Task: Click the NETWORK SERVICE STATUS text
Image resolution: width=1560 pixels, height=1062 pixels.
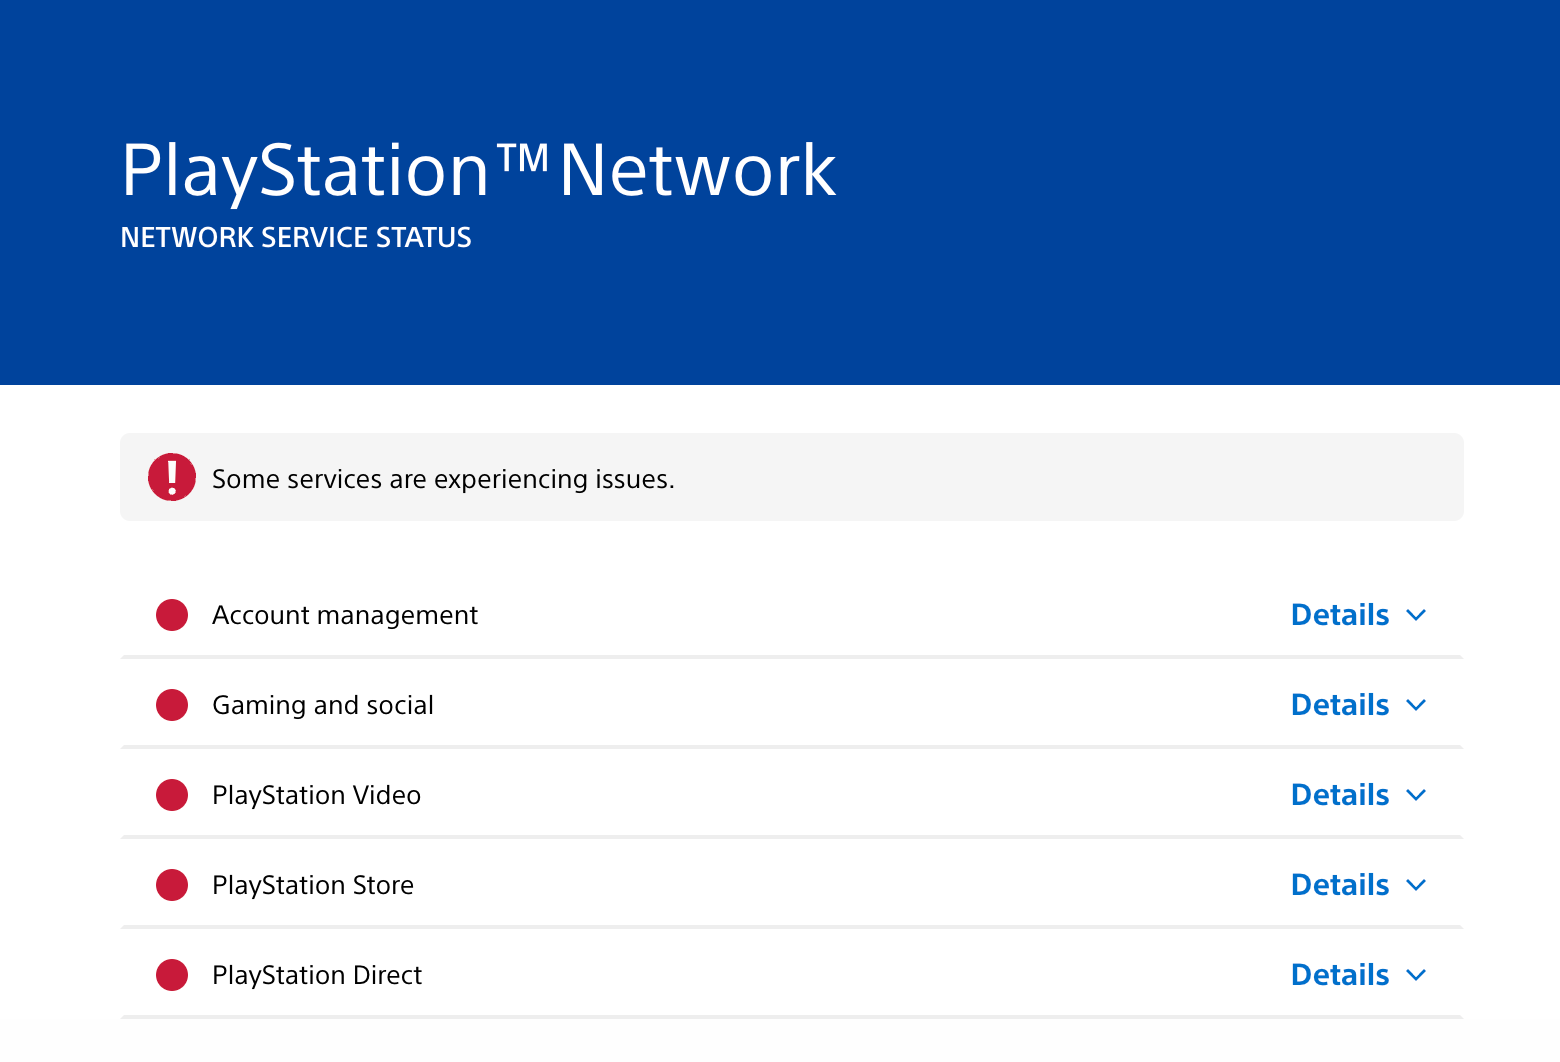Action: tap(296, 237)
